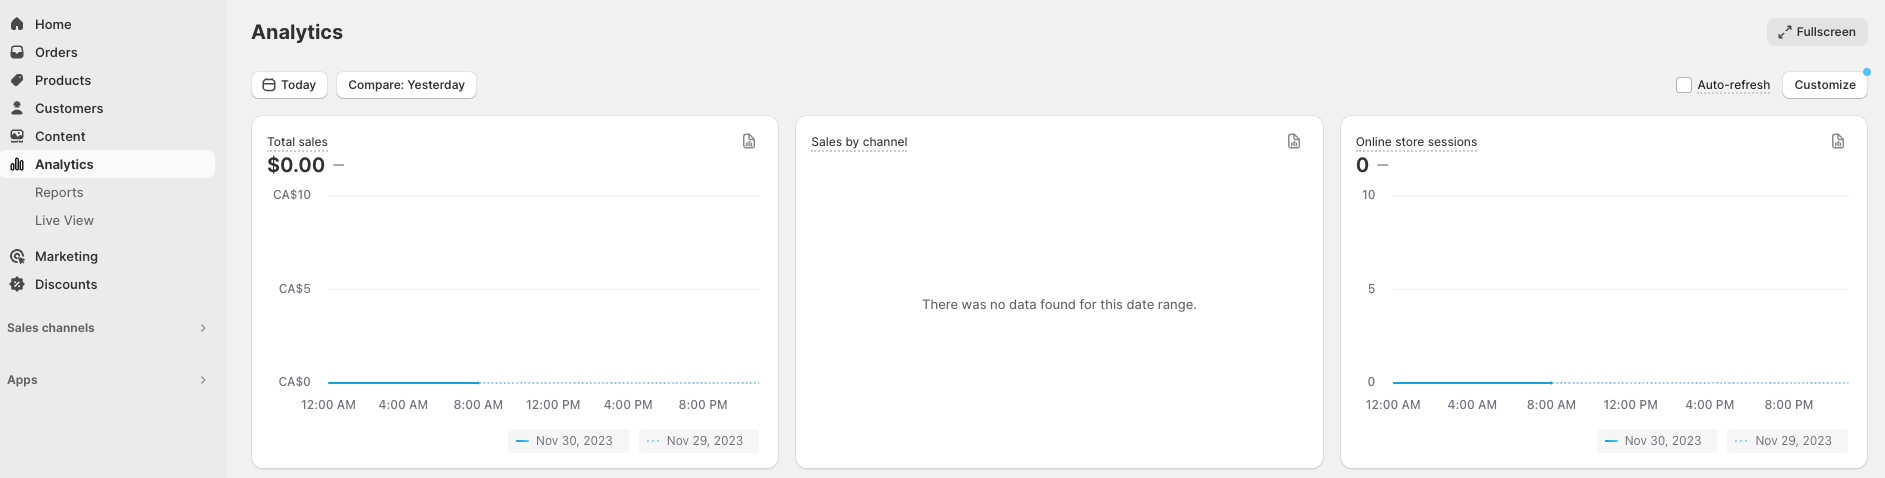Open the Compare: Yesterday dropdown
The image size is (1885, 478).
(406, 85)
